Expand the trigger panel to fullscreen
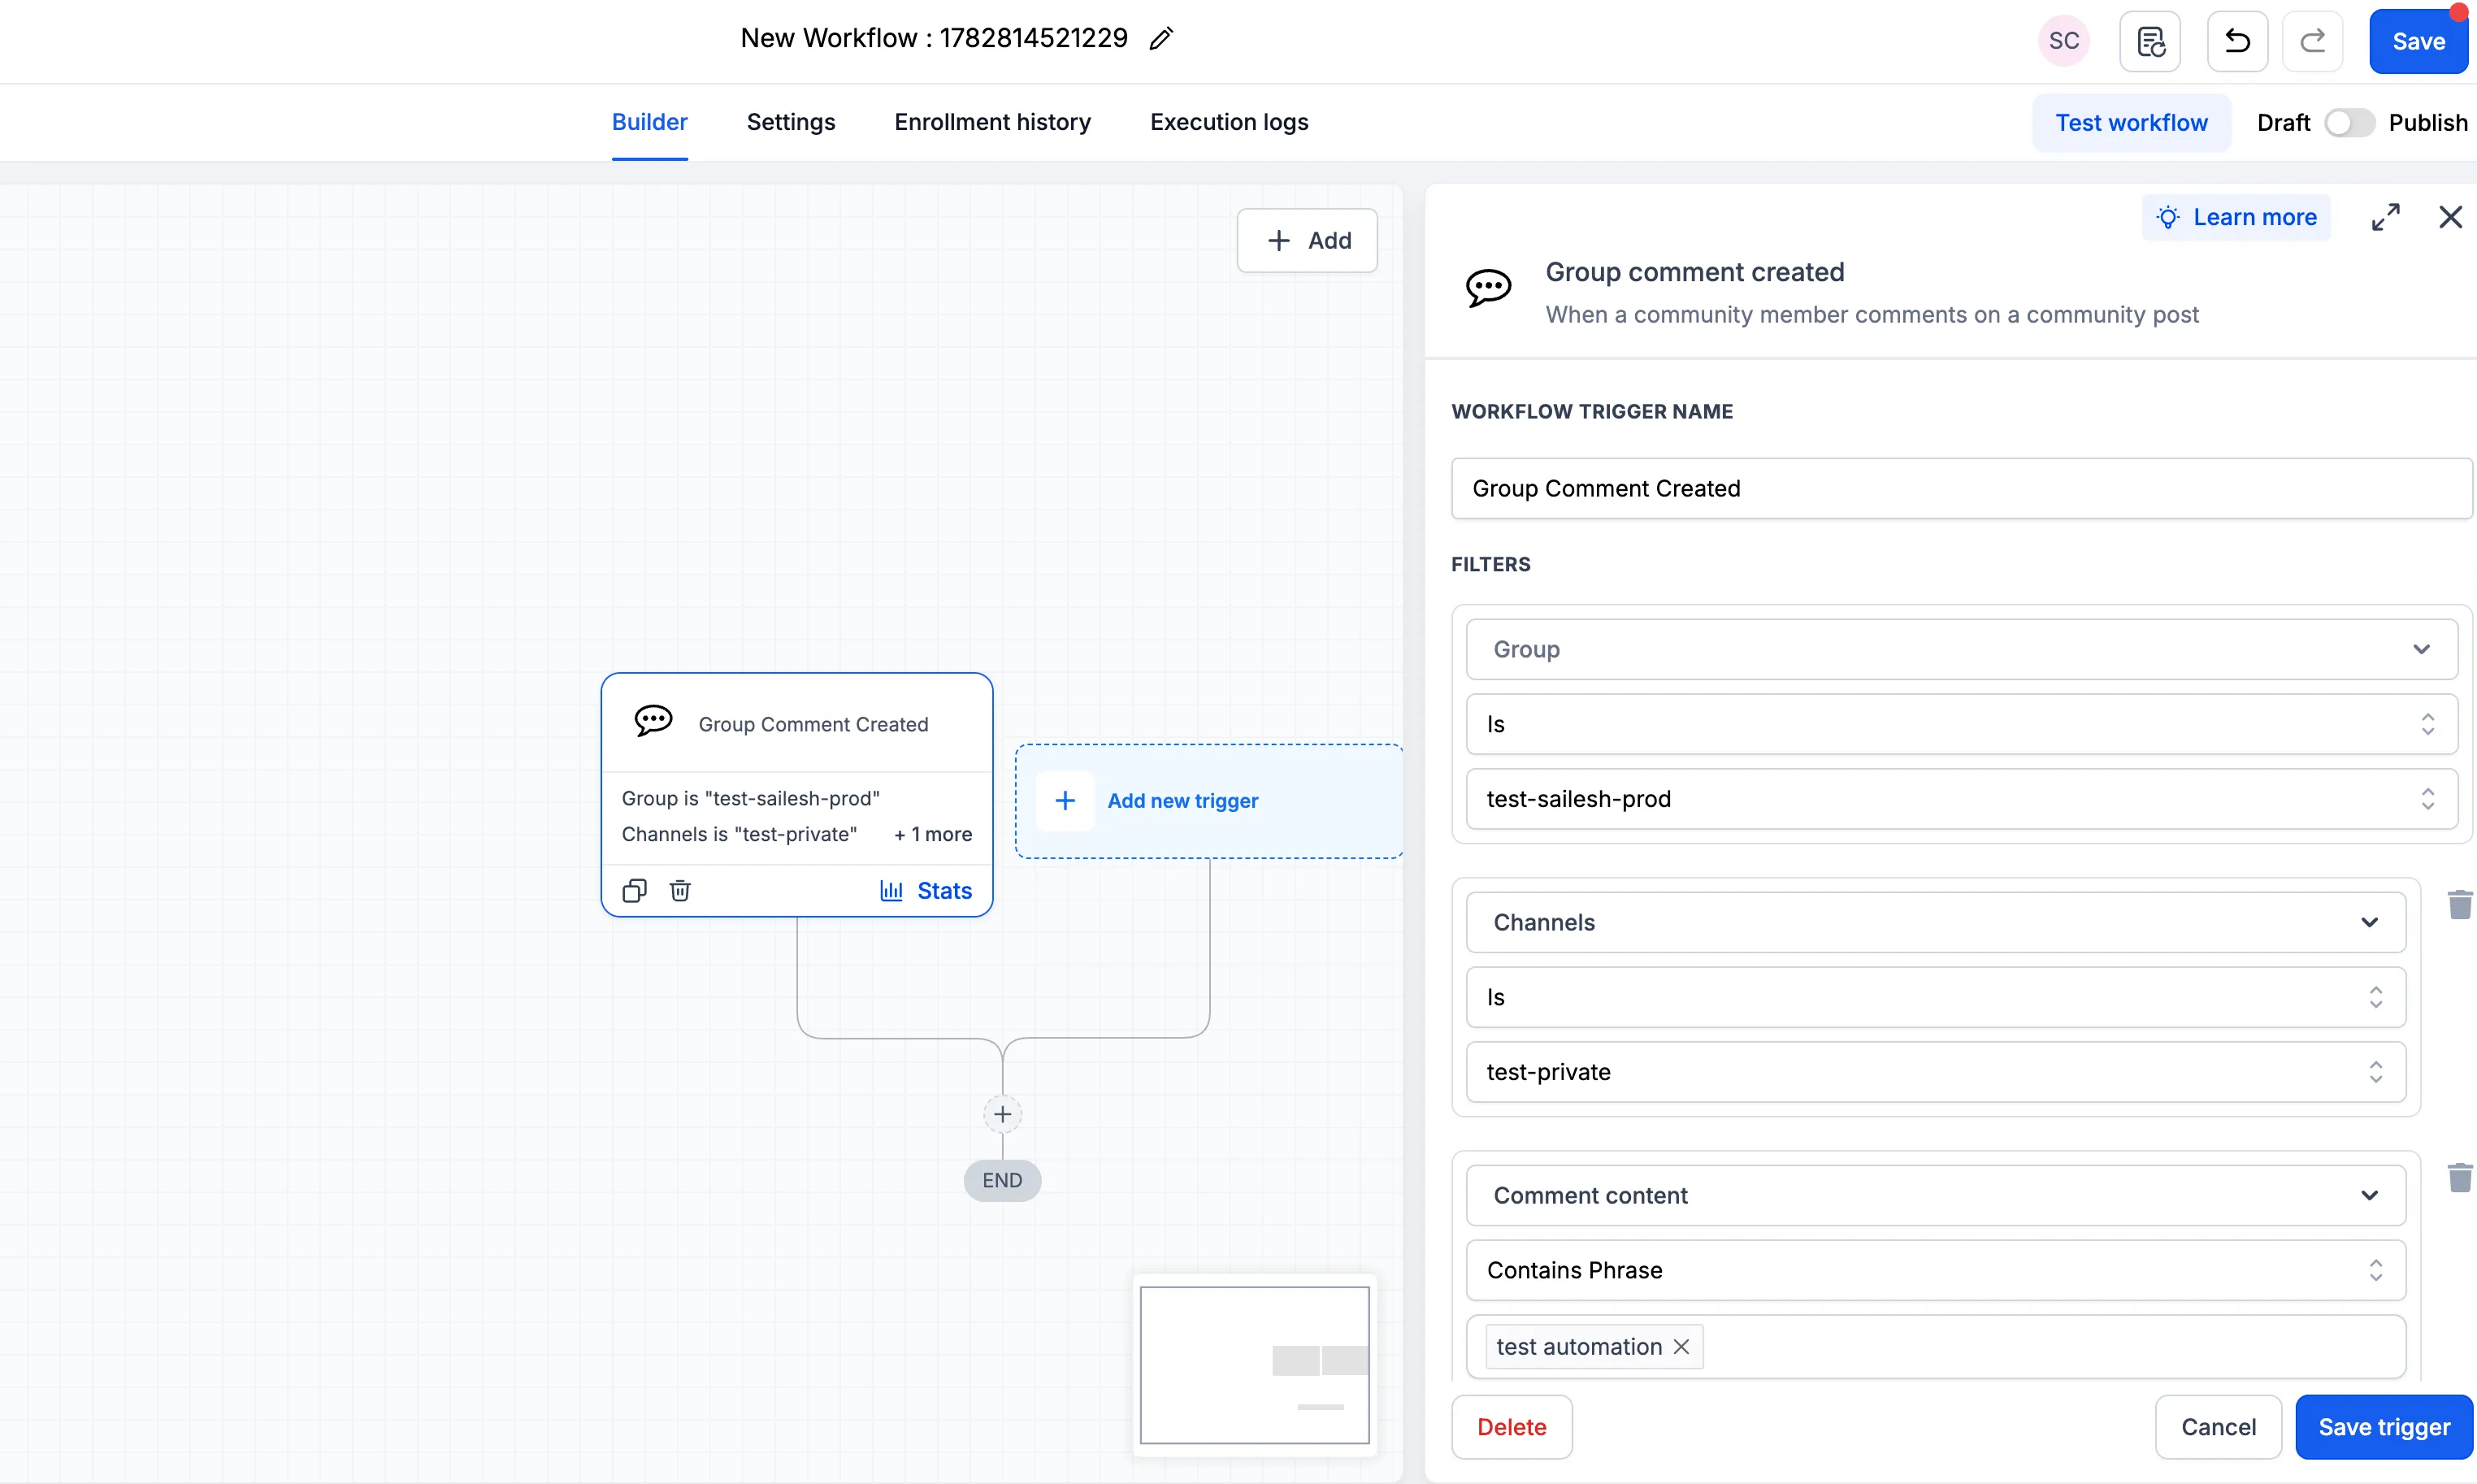This screenshot has height=1484, width=2477. (x=2386, y=217)
